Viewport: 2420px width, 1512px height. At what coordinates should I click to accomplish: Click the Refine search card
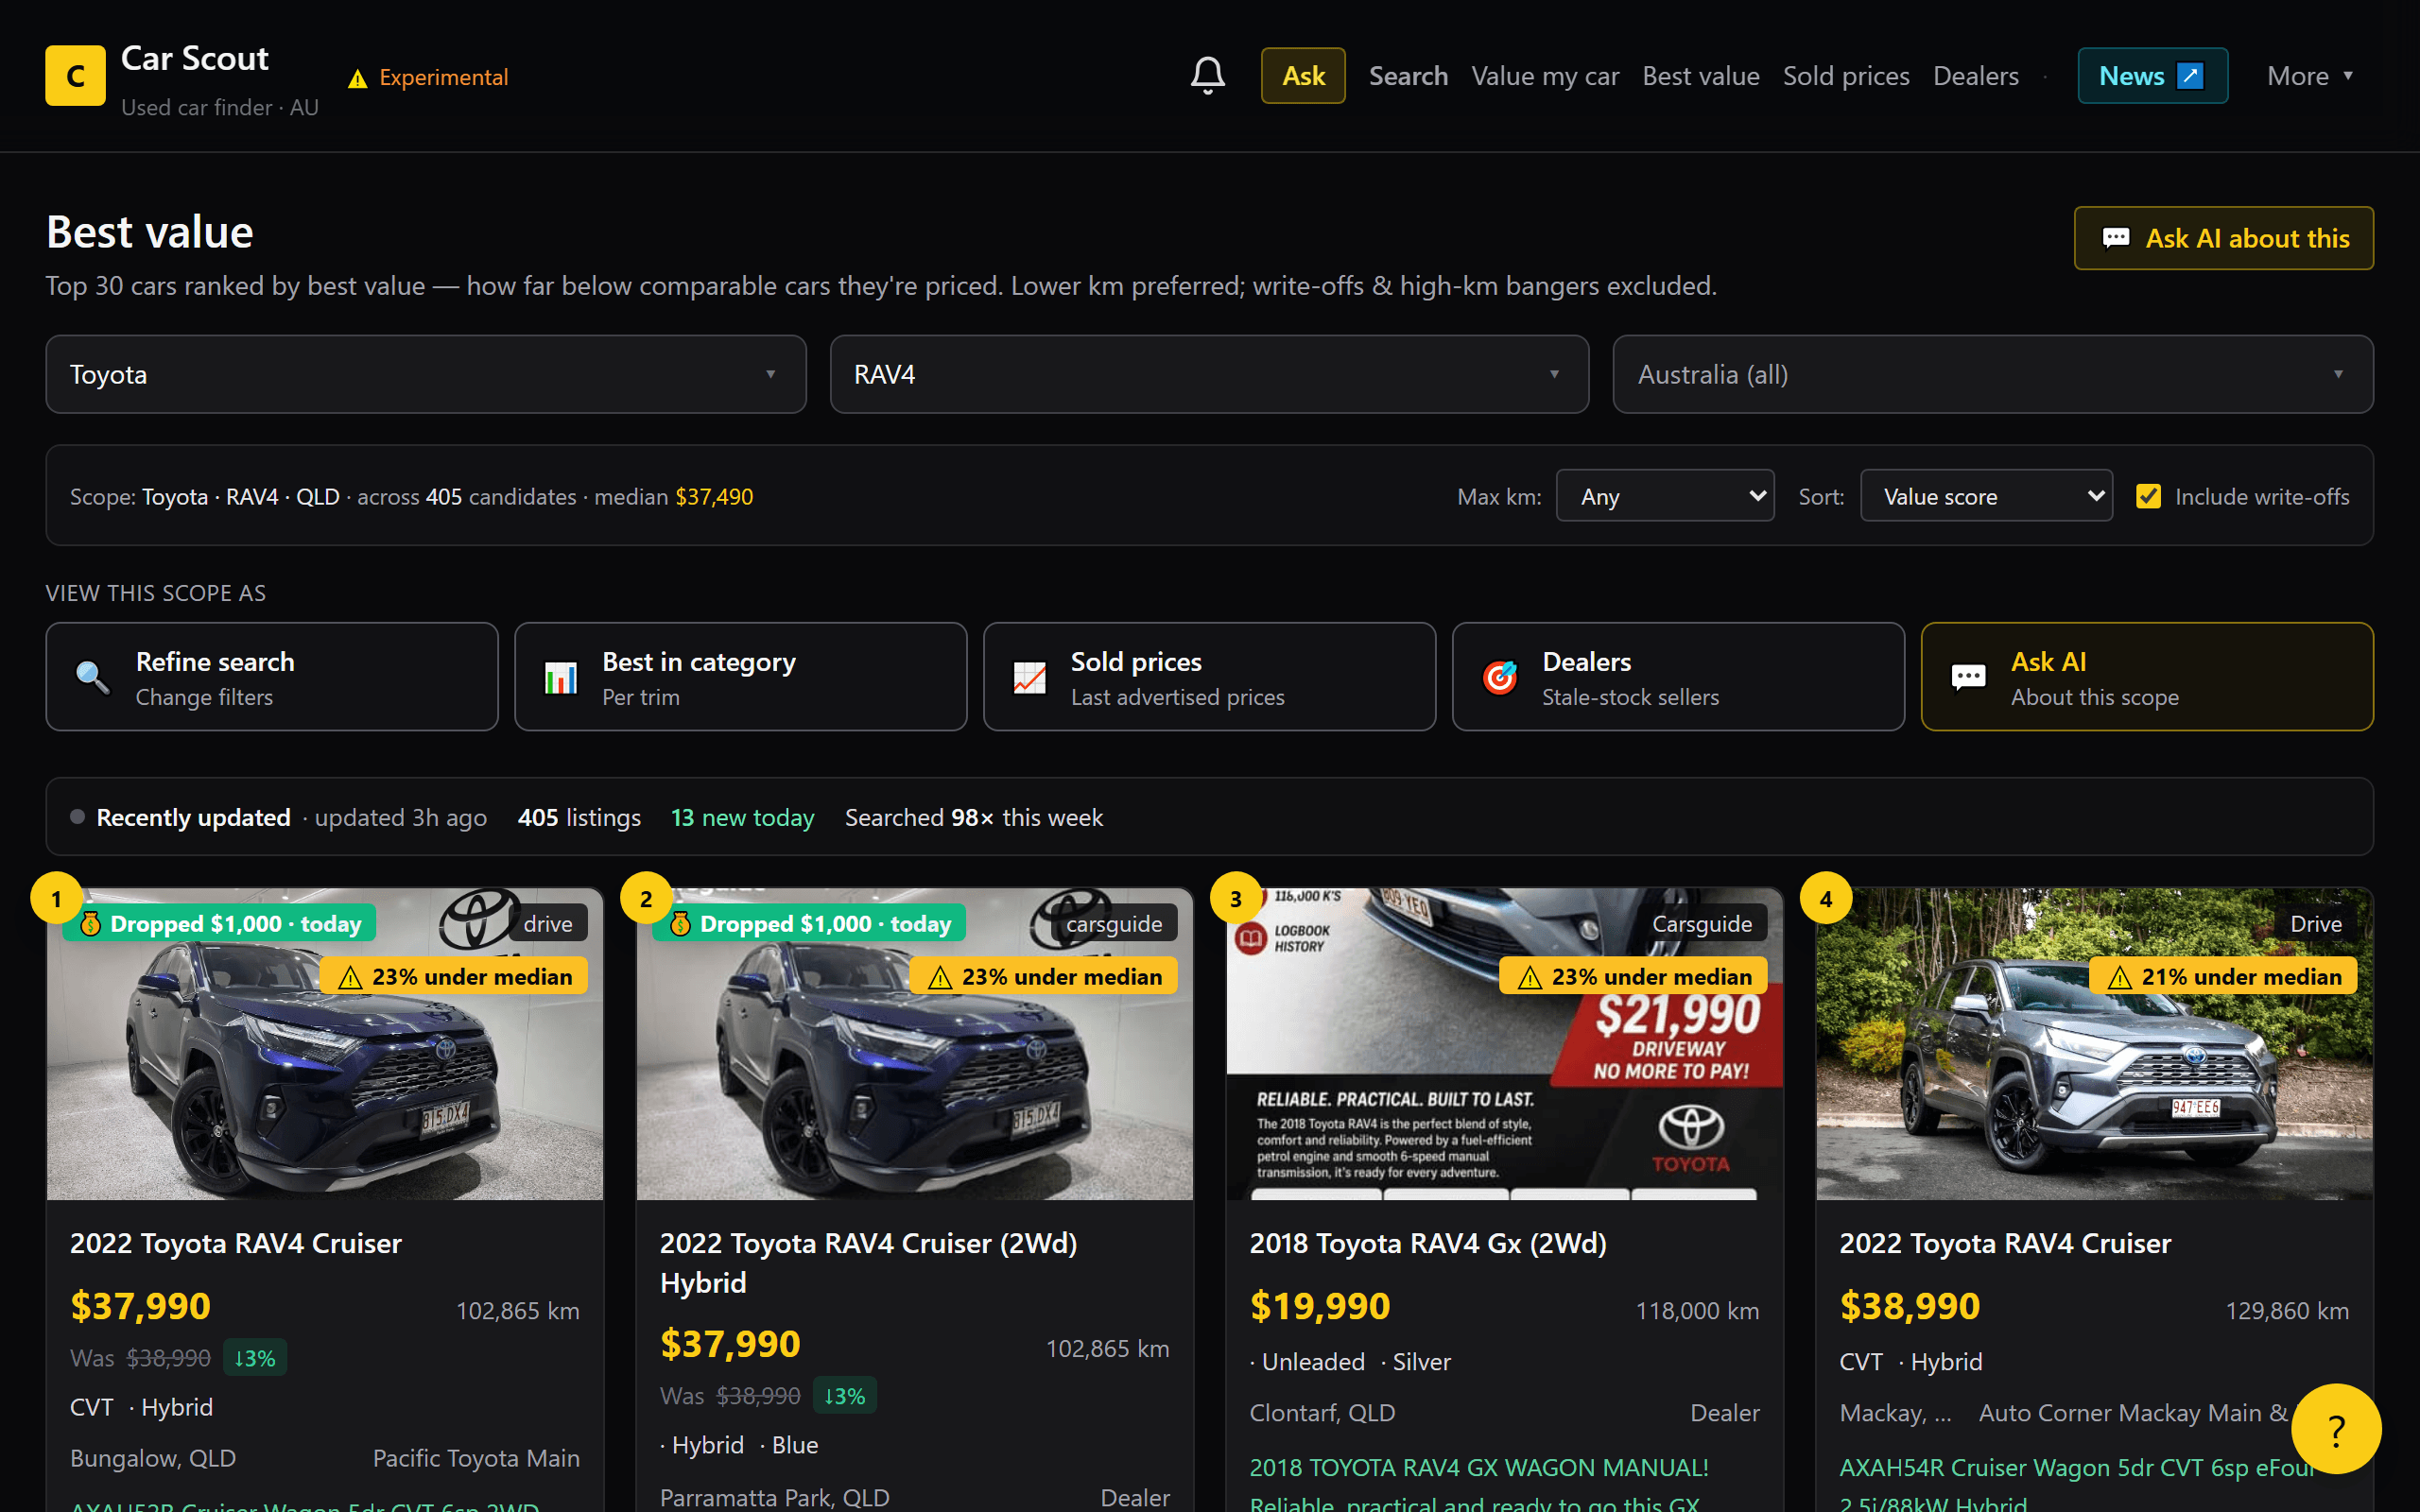point(272,677)
